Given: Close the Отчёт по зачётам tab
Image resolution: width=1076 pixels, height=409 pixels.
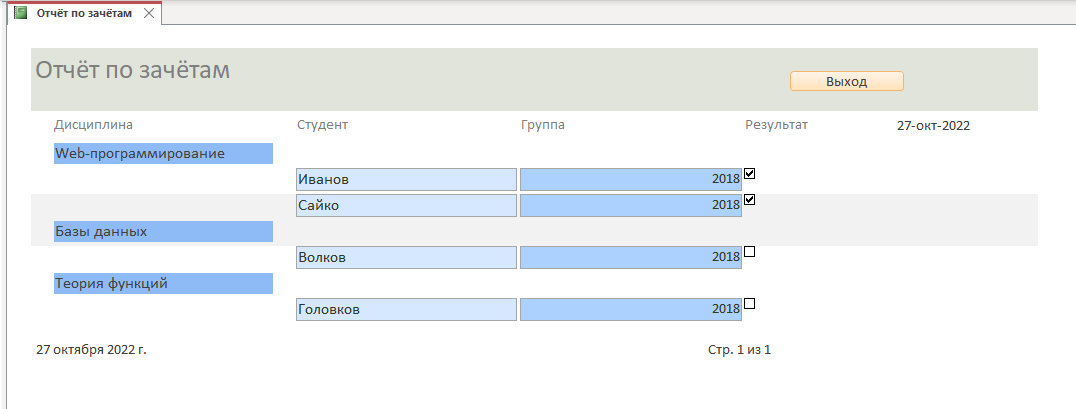Looking at the screenshot, I should (x=148, y=13).
